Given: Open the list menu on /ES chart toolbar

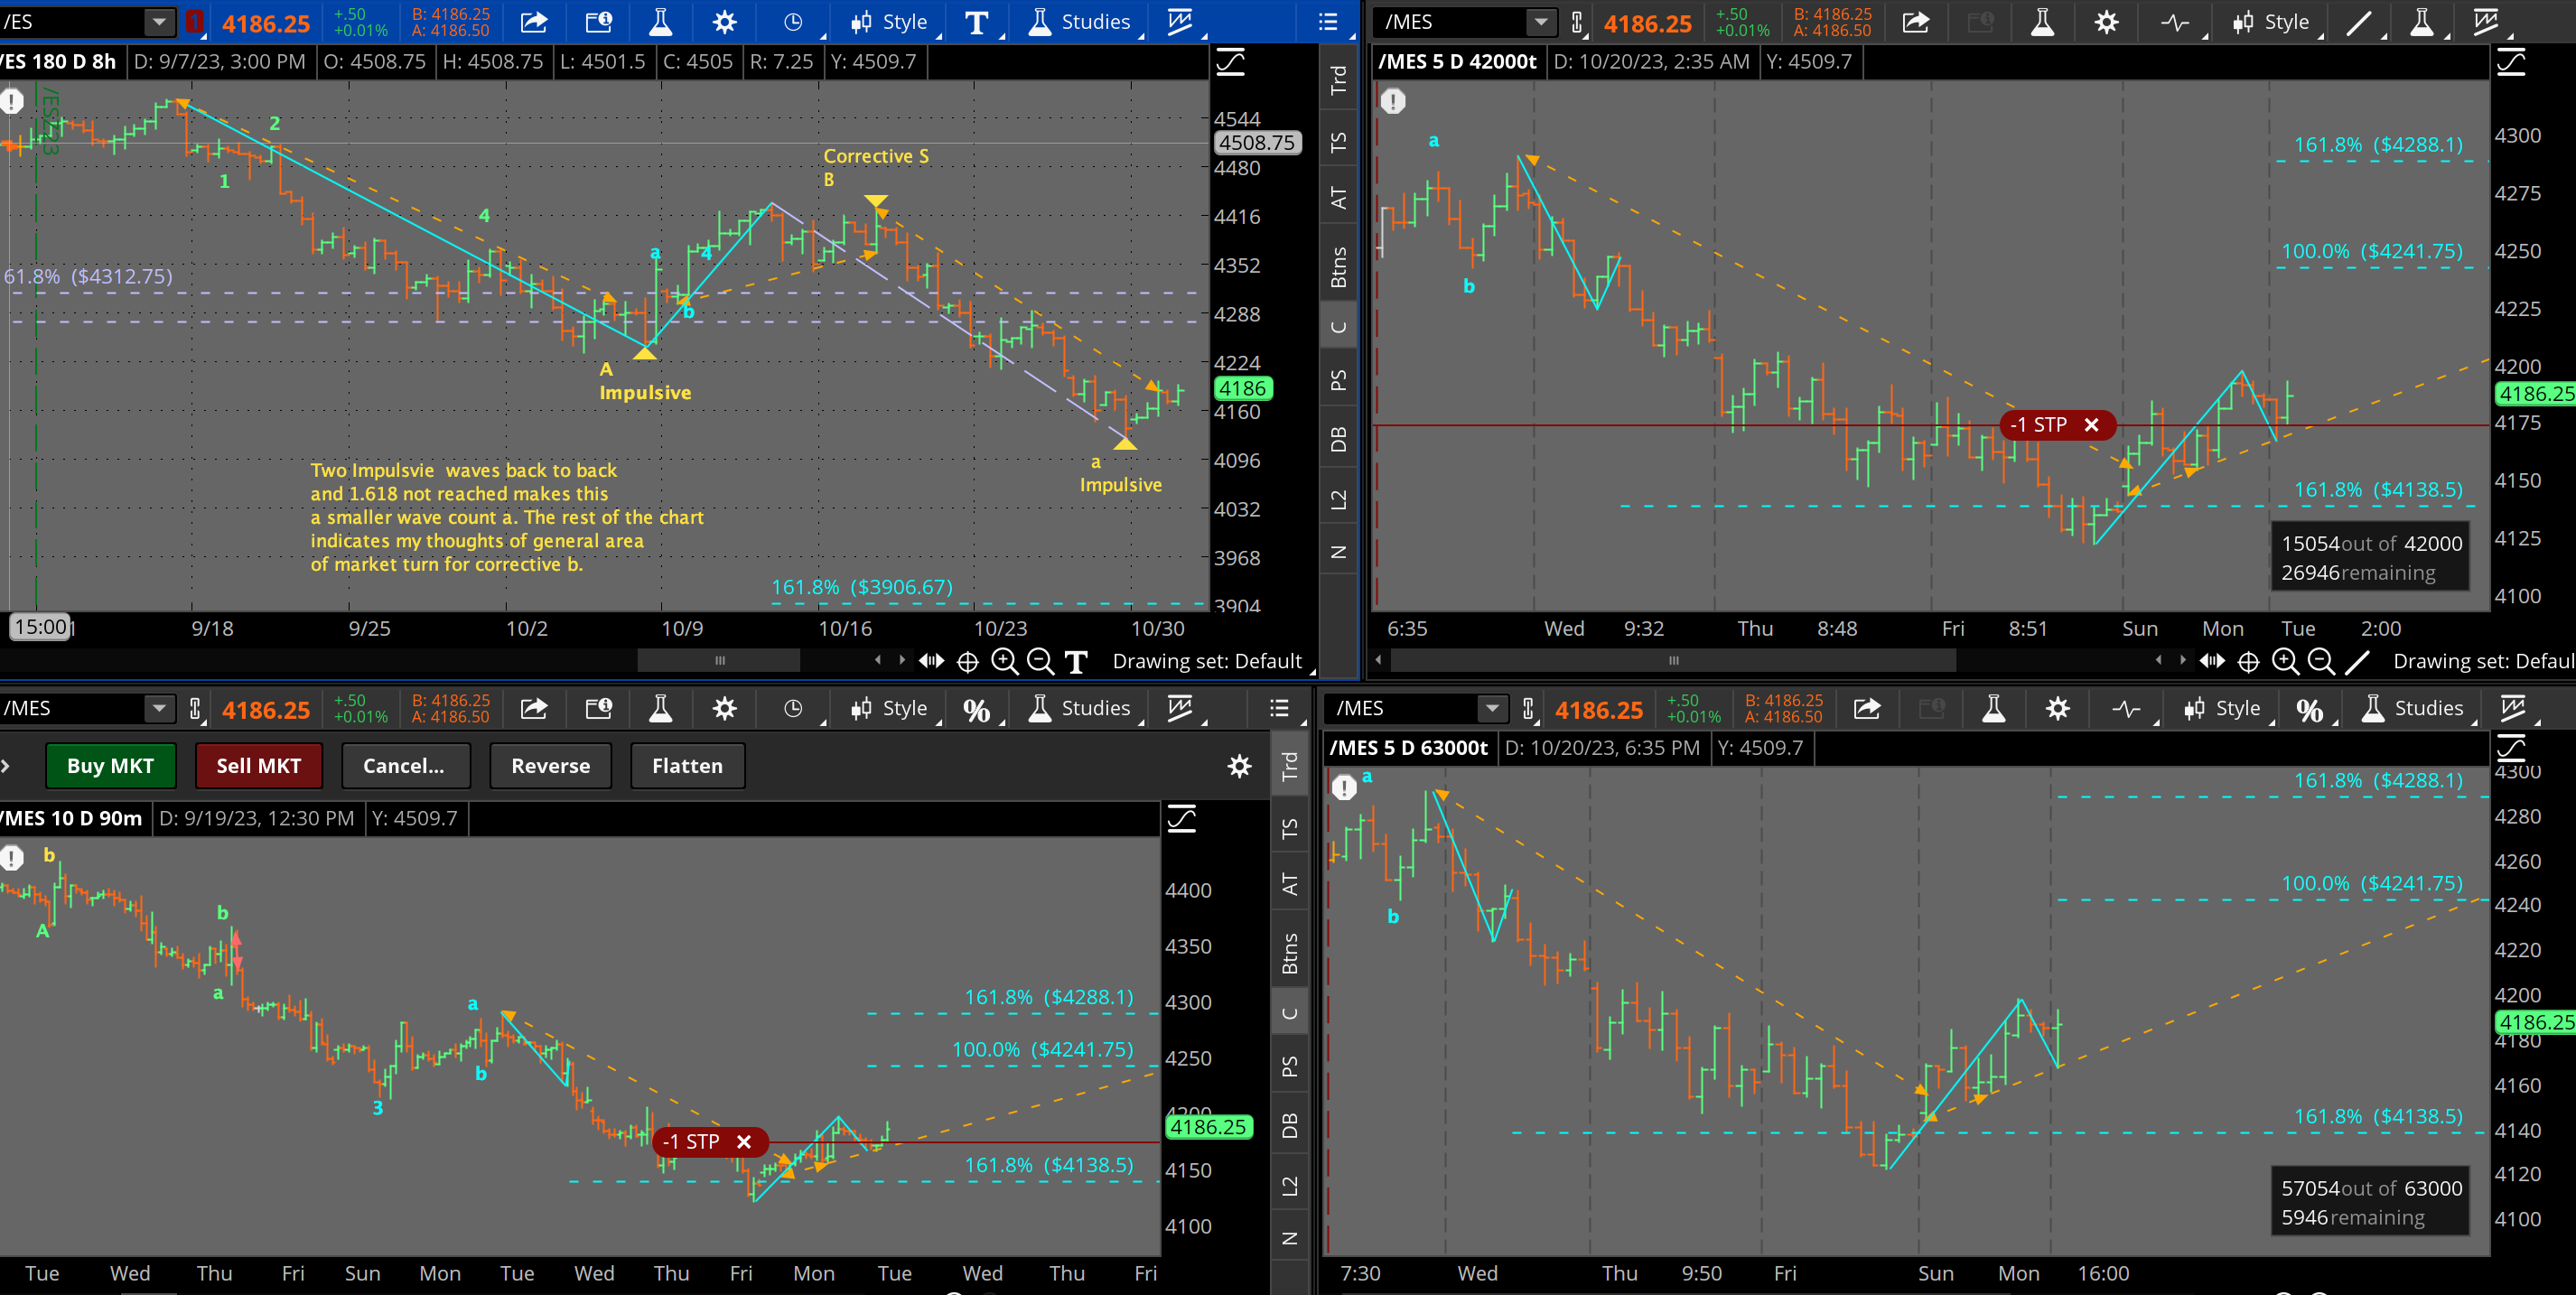Looking at the screenshot, I should click(x=1328, y=22).
